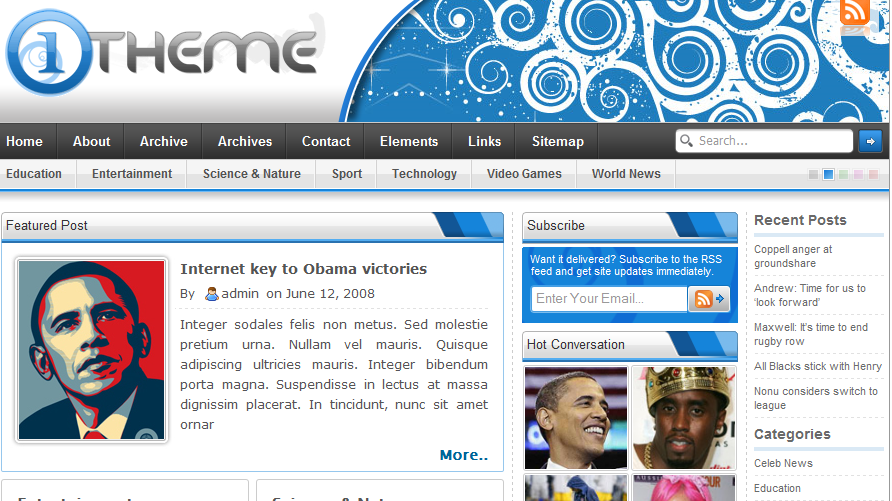The width and height of the screenshot is (892, 501).
Task: Open 'Maxwell: It's time to end rugby row'
Action: (x=811, y=334)
